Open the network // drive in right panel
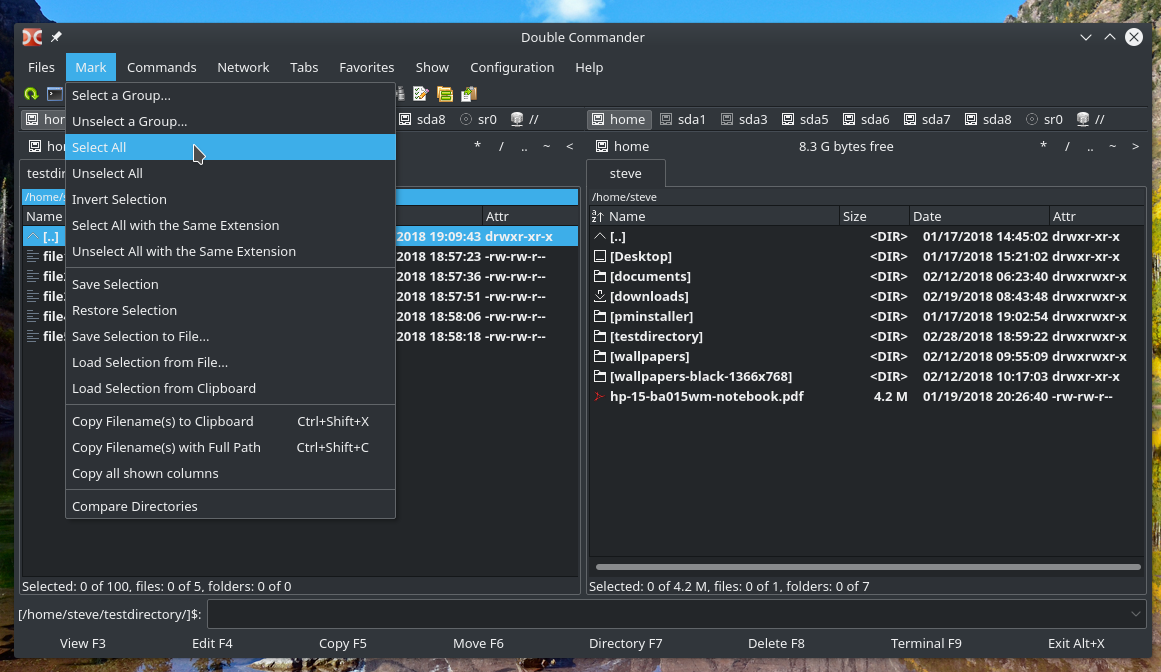Image resolution: width=1161 pixels, height=672 pixels. 1091,119
